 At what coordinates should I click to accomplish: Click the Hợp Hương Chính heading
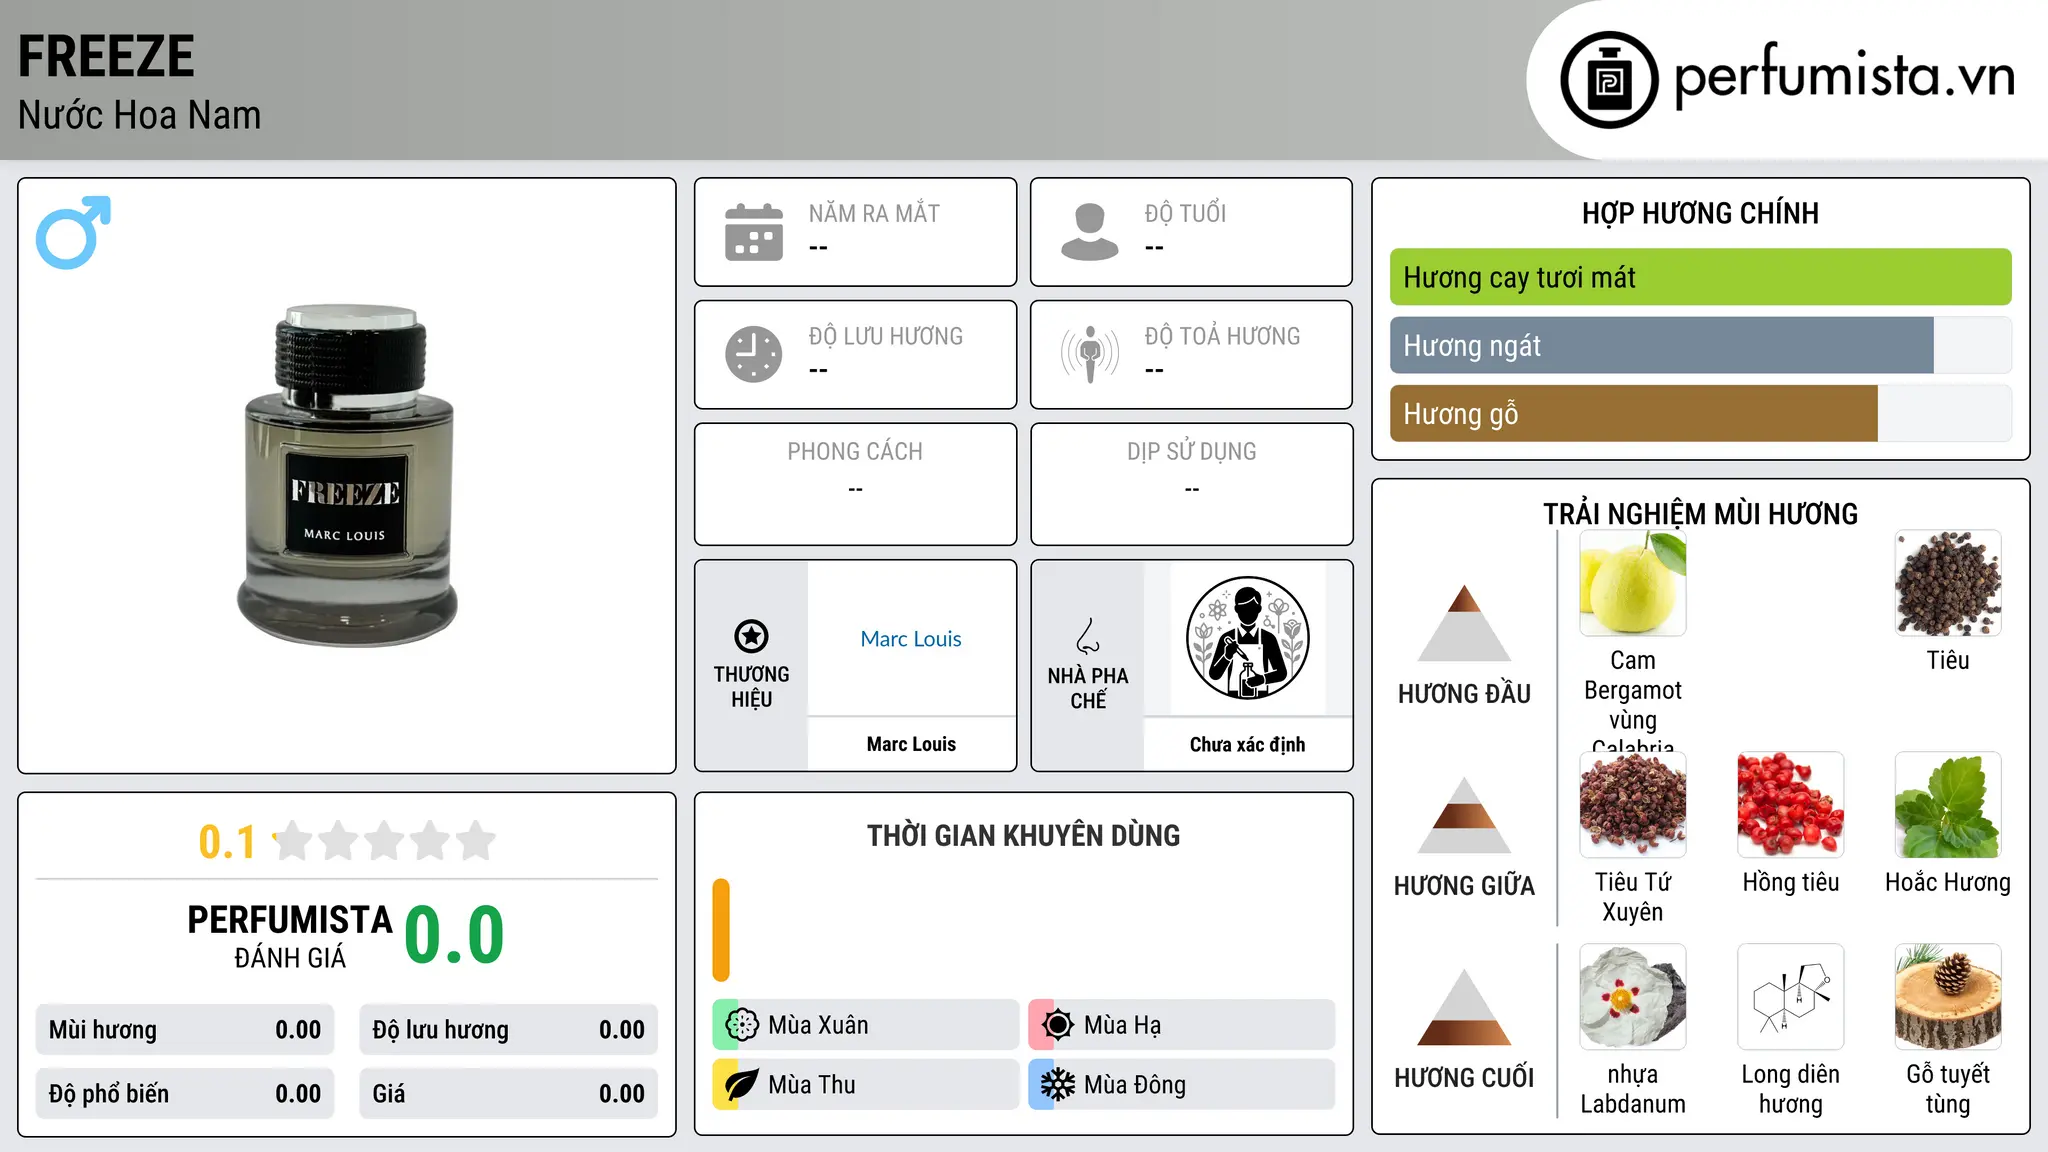[x=1700, y=213]
